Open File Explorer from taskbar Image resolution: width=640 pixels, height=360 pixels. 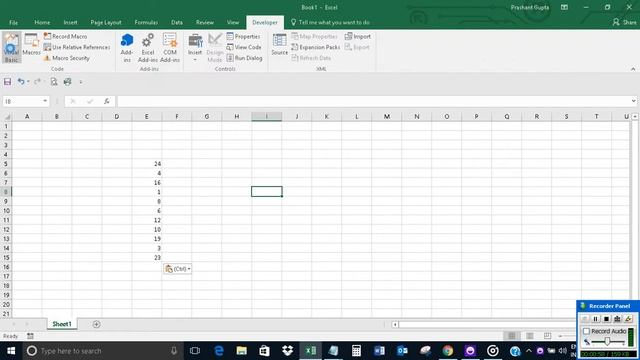[242, 351]
